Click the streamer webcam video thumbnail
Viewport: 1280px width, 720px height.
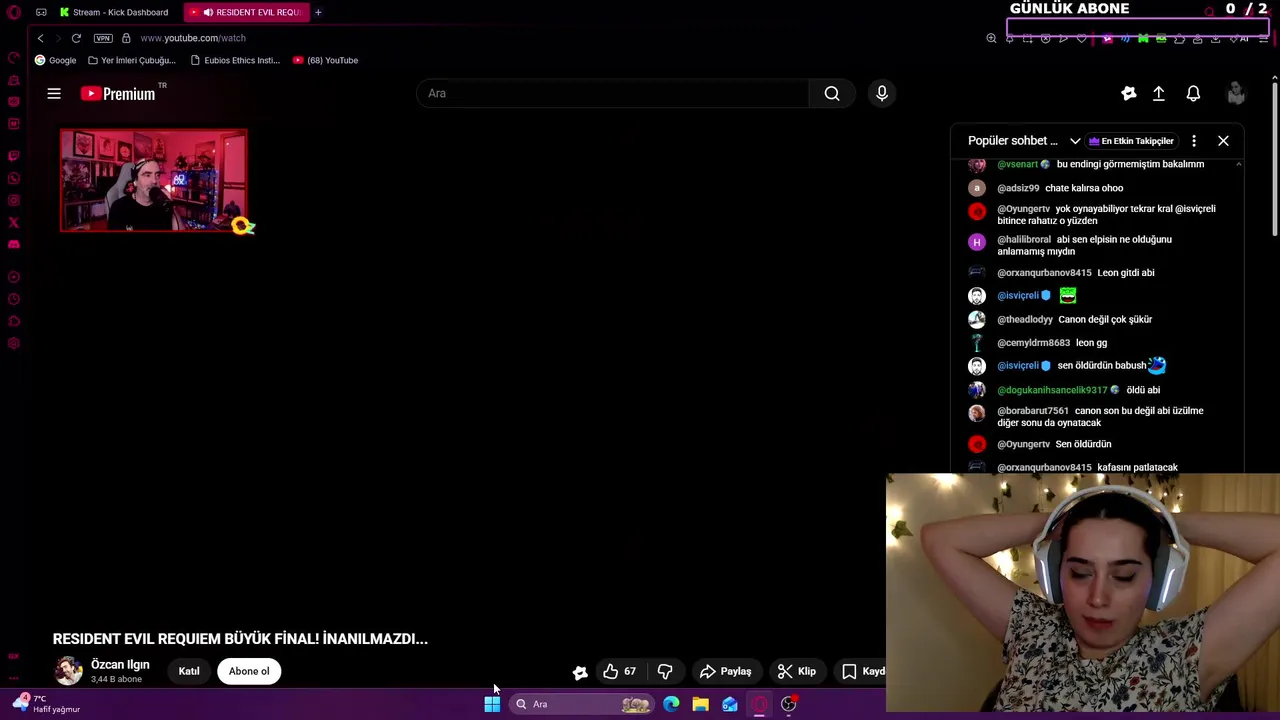coord(154,180)
